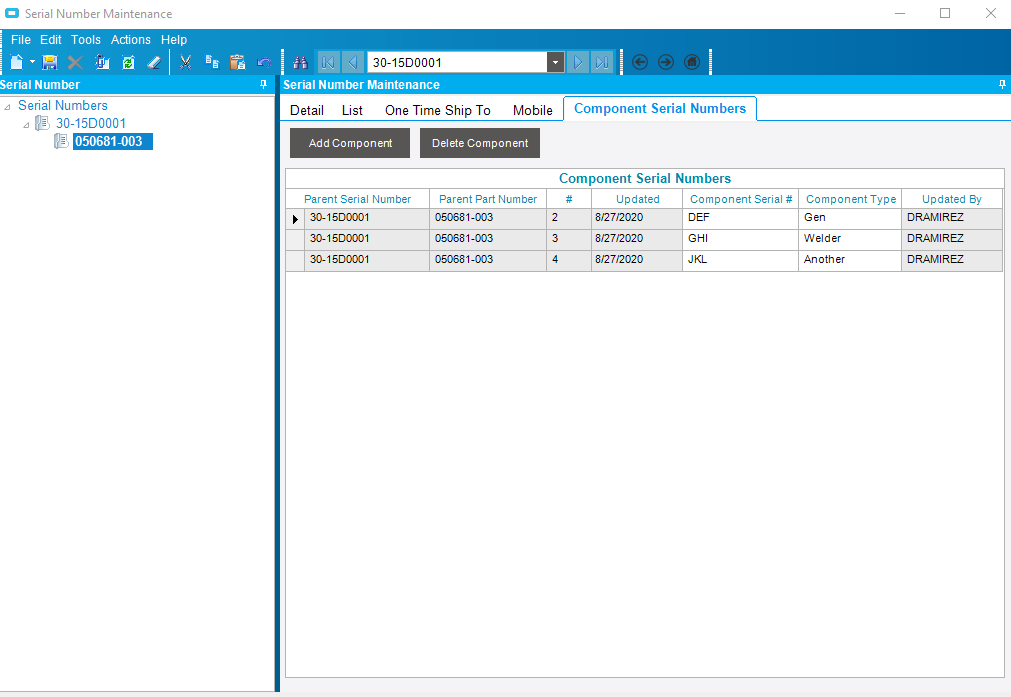Collapse the Serial Numbers root node
This screenshot has height=697, width=1011.
[x=8, y=106]
